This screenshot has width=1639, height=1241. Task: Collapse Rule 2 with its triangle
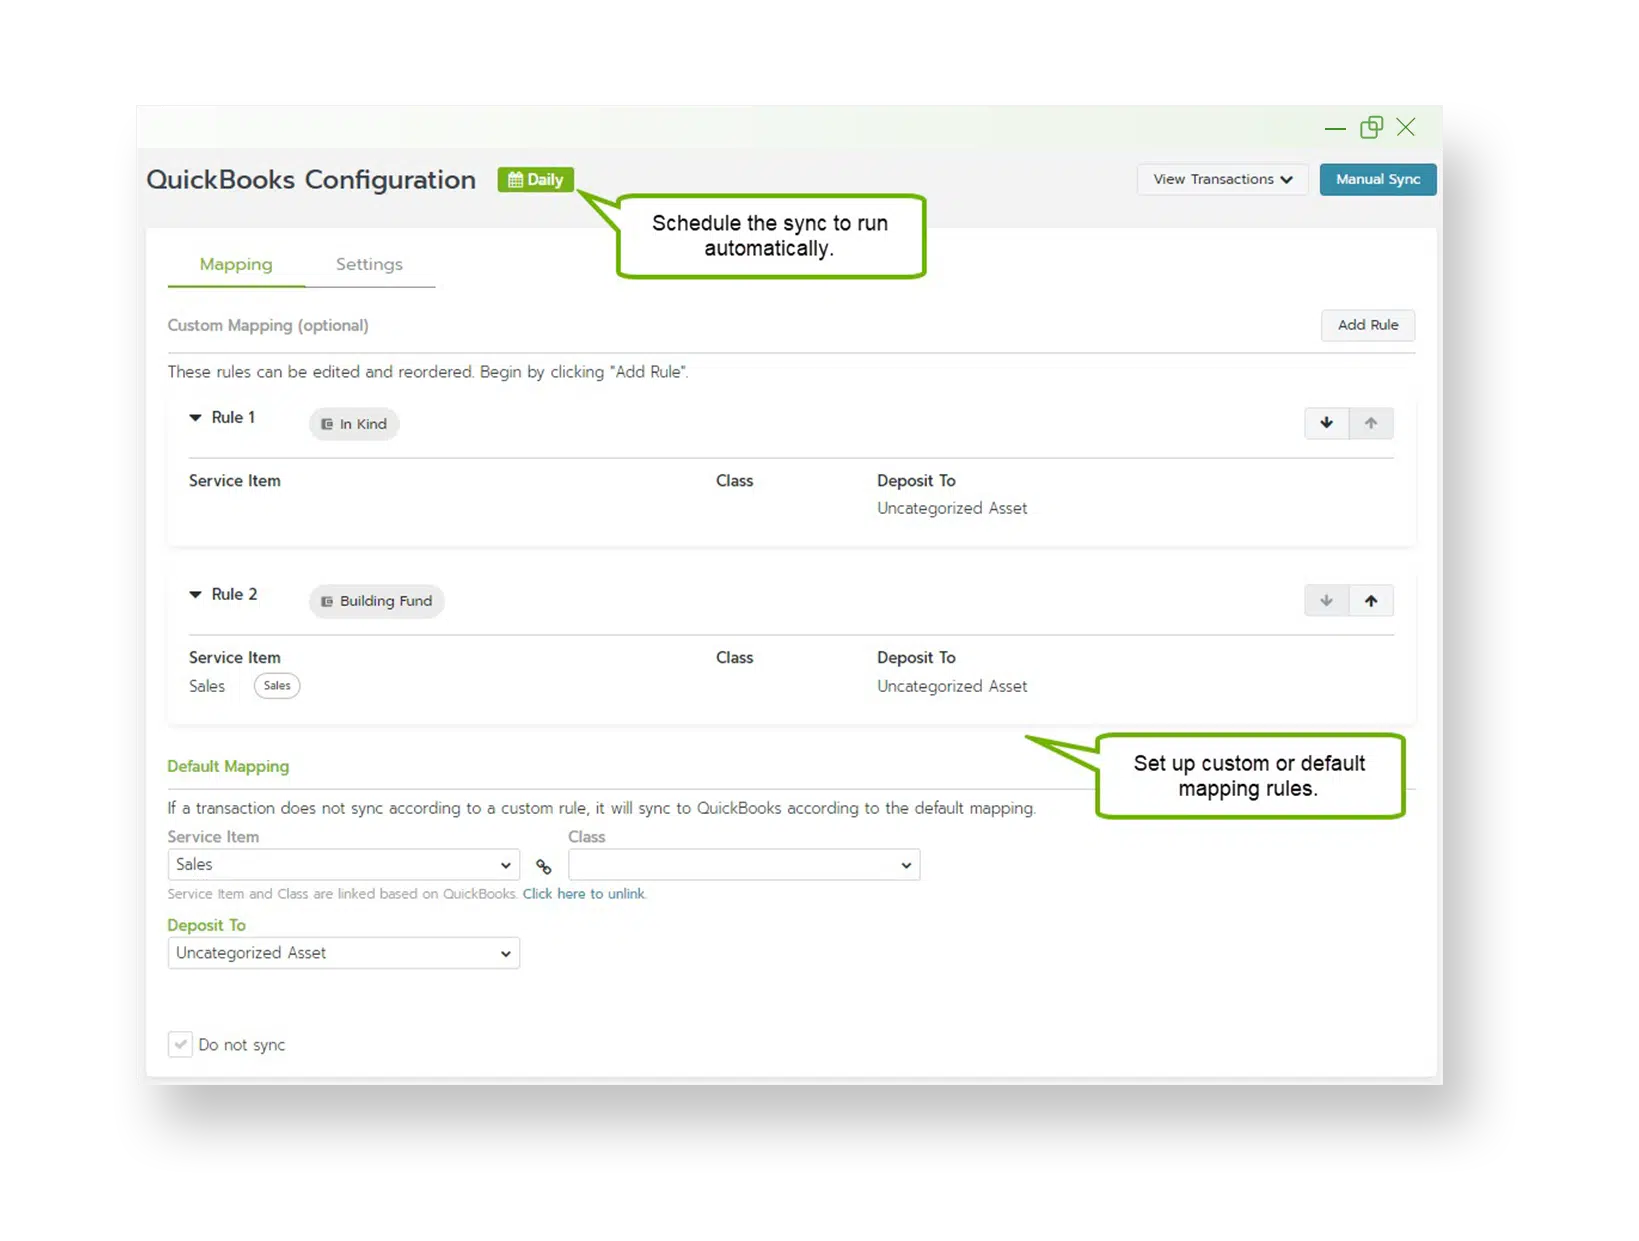point(195,595)
